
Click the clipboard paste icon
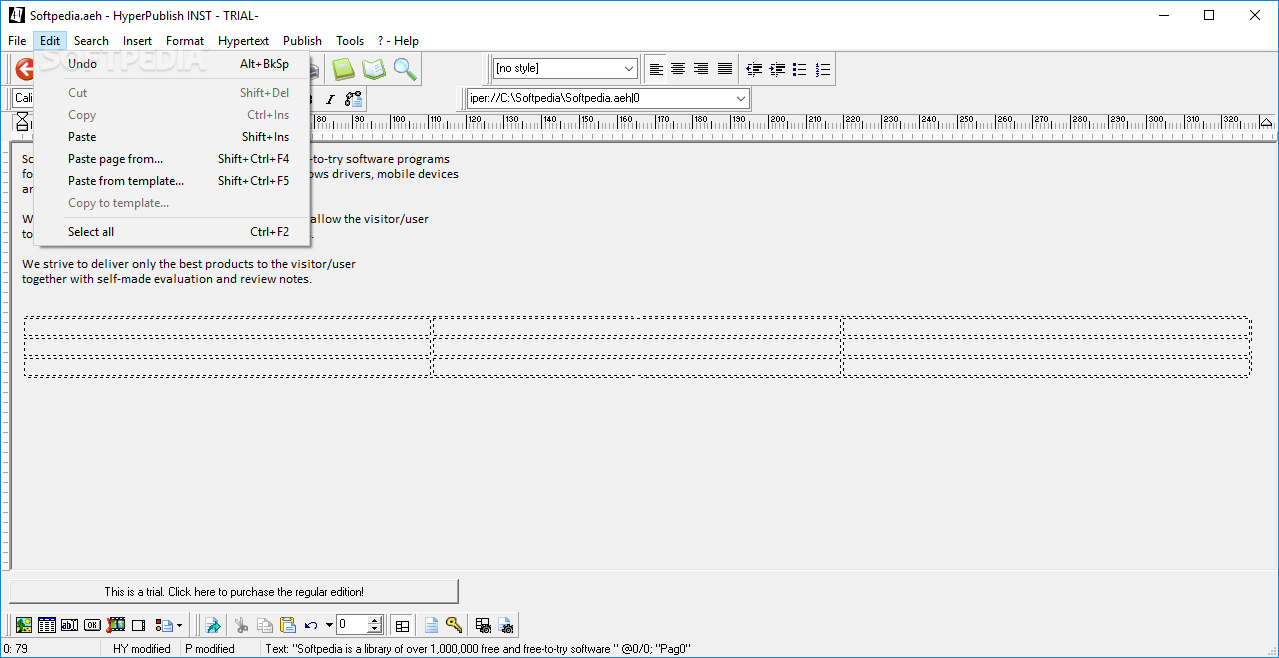click(288, 625)
